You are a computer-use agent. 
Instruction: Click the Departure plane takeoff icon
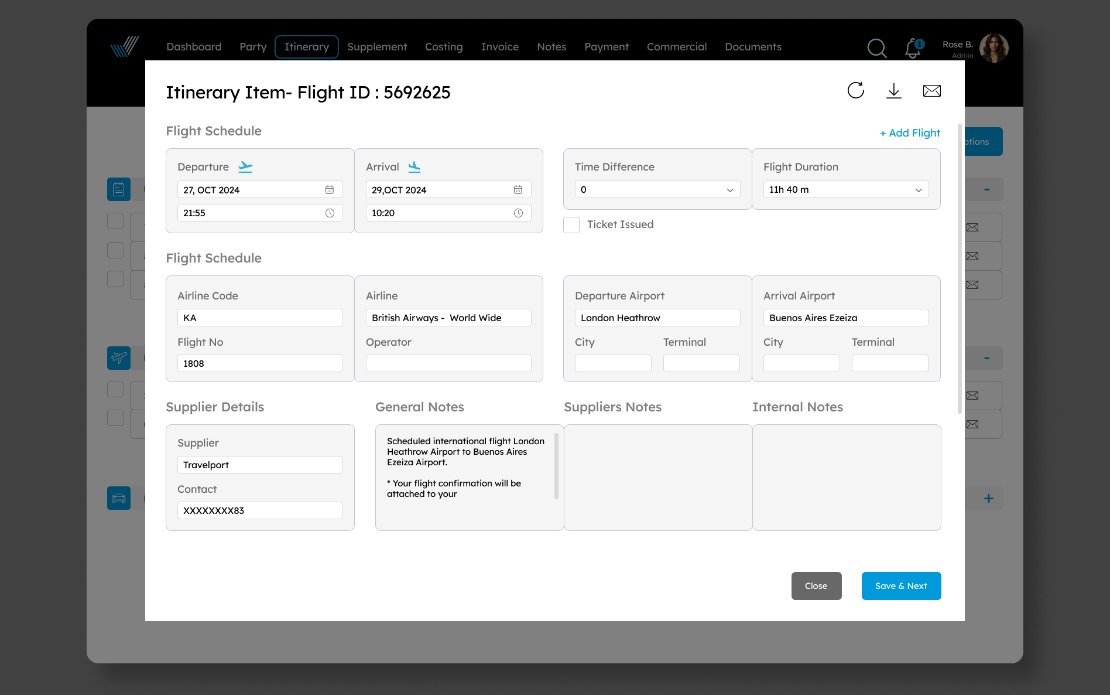click(245, 167)
